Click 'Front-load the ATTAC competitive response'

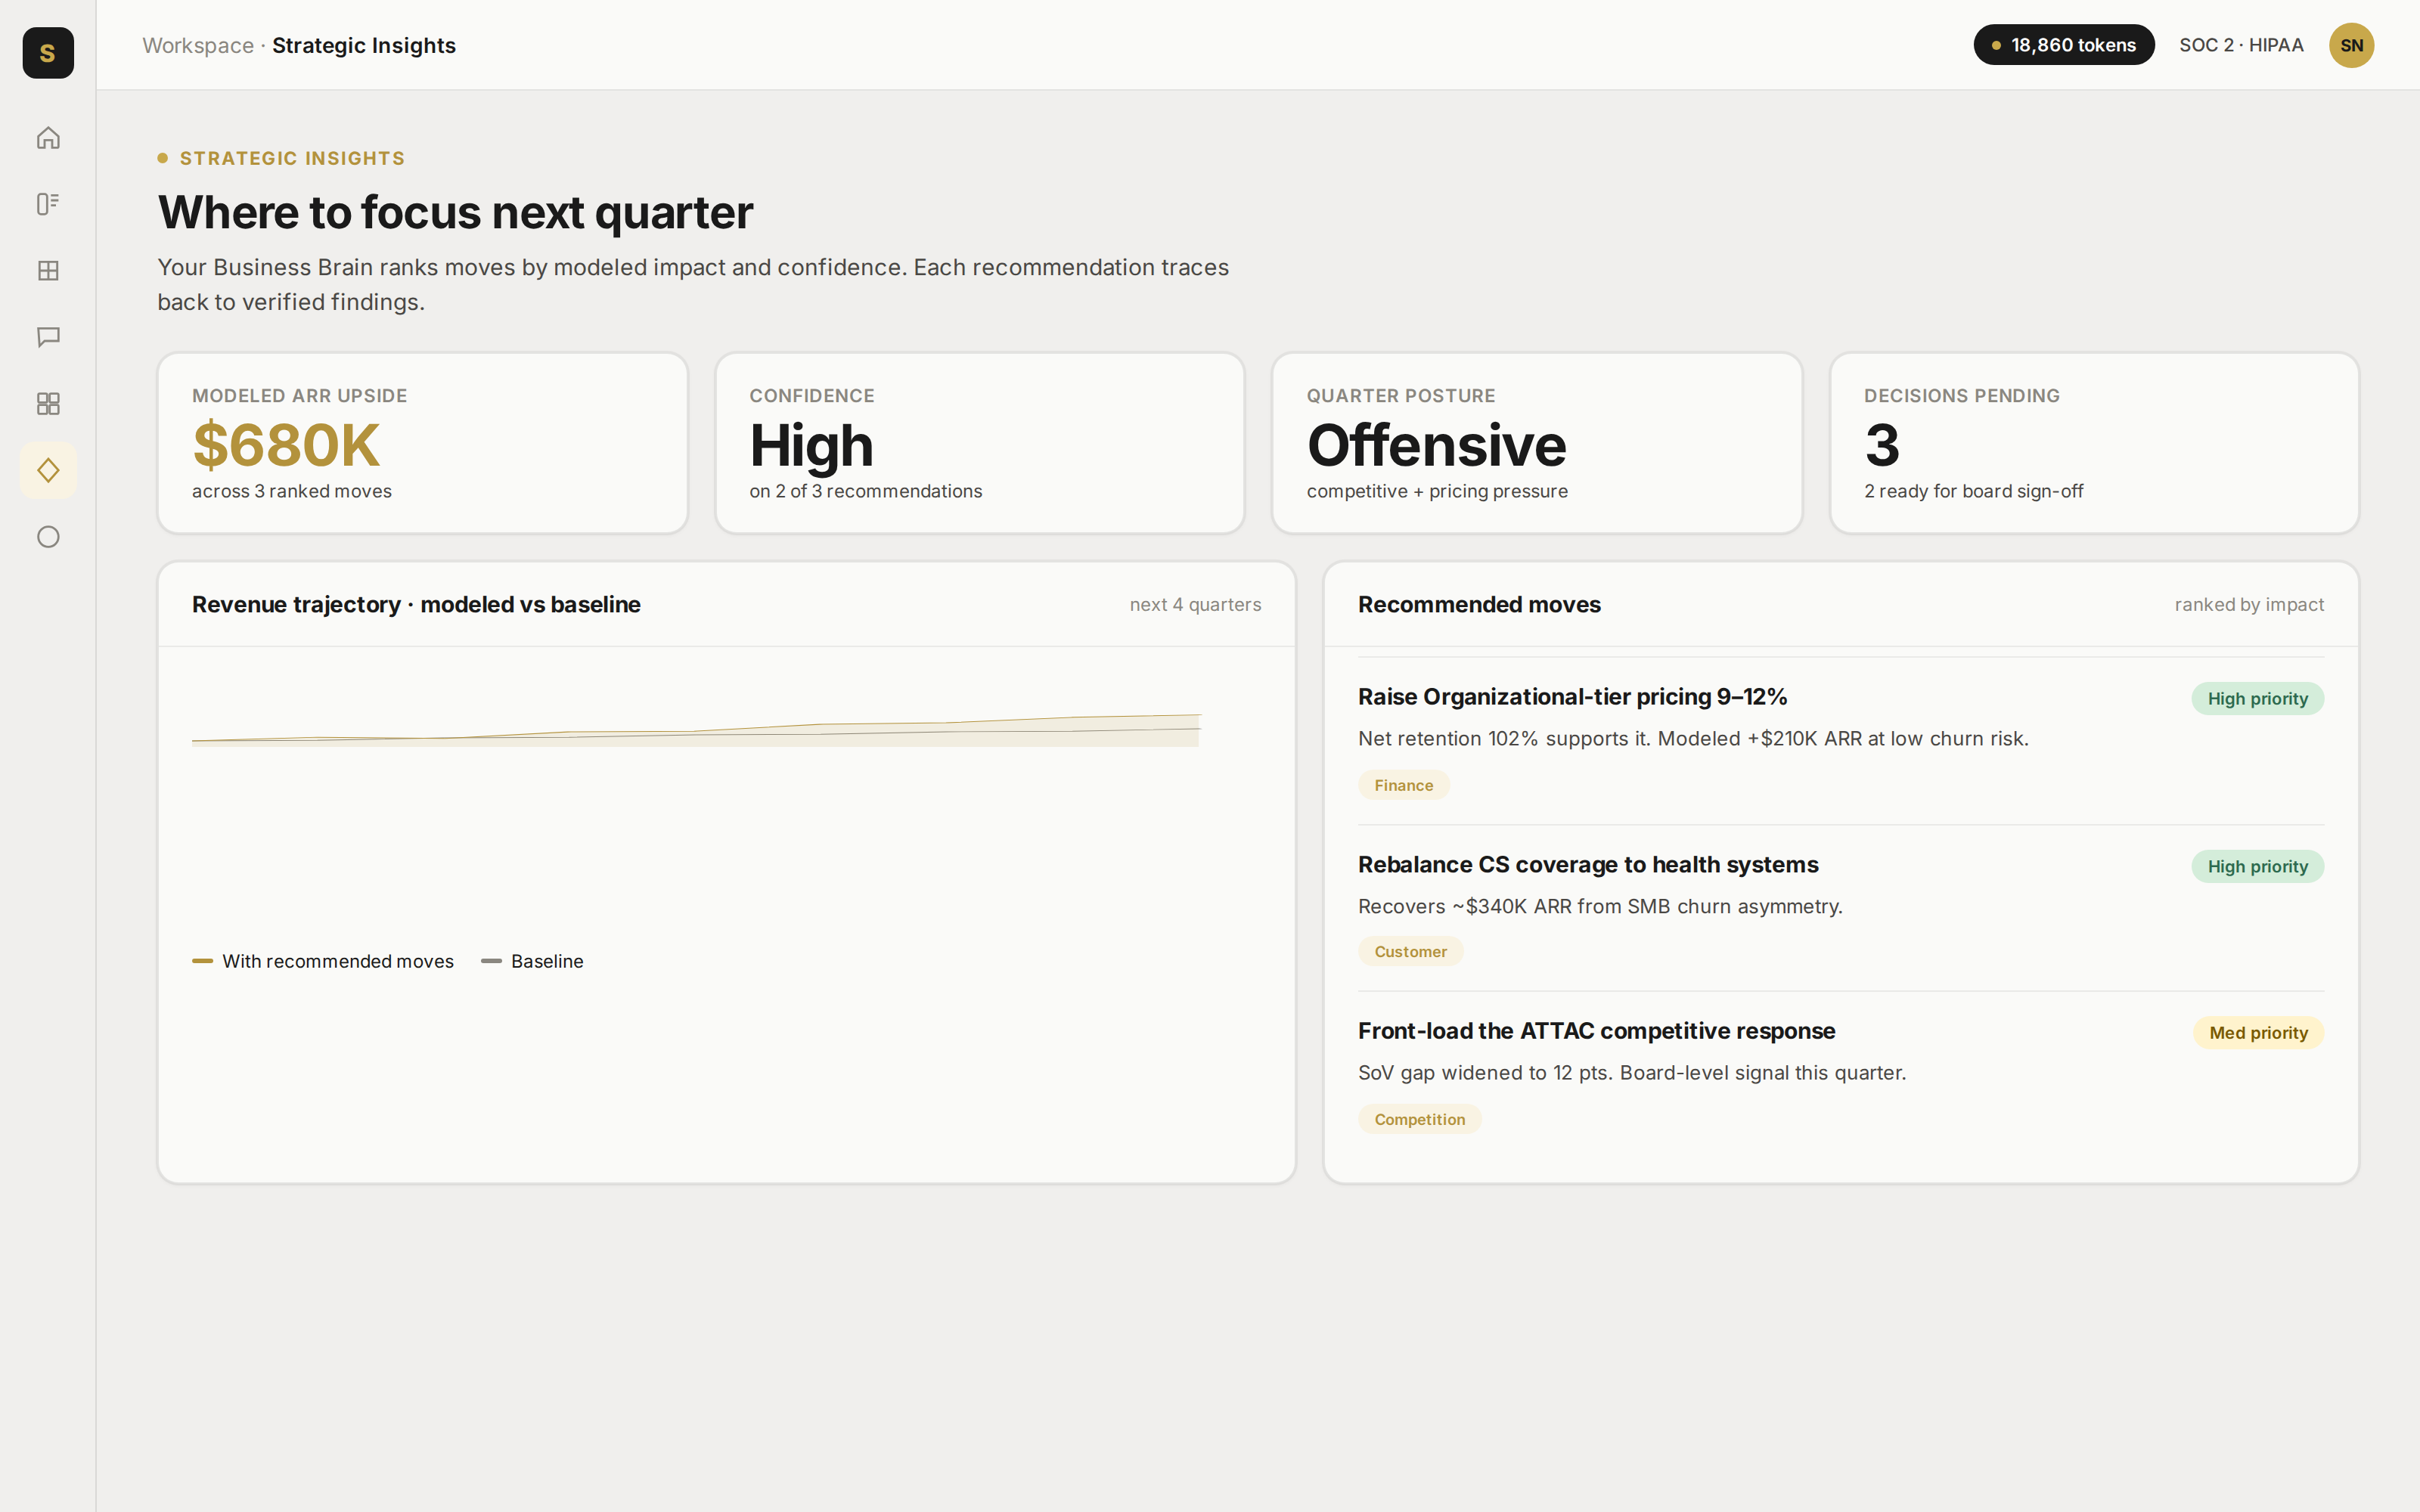tap(1596, 1031)
